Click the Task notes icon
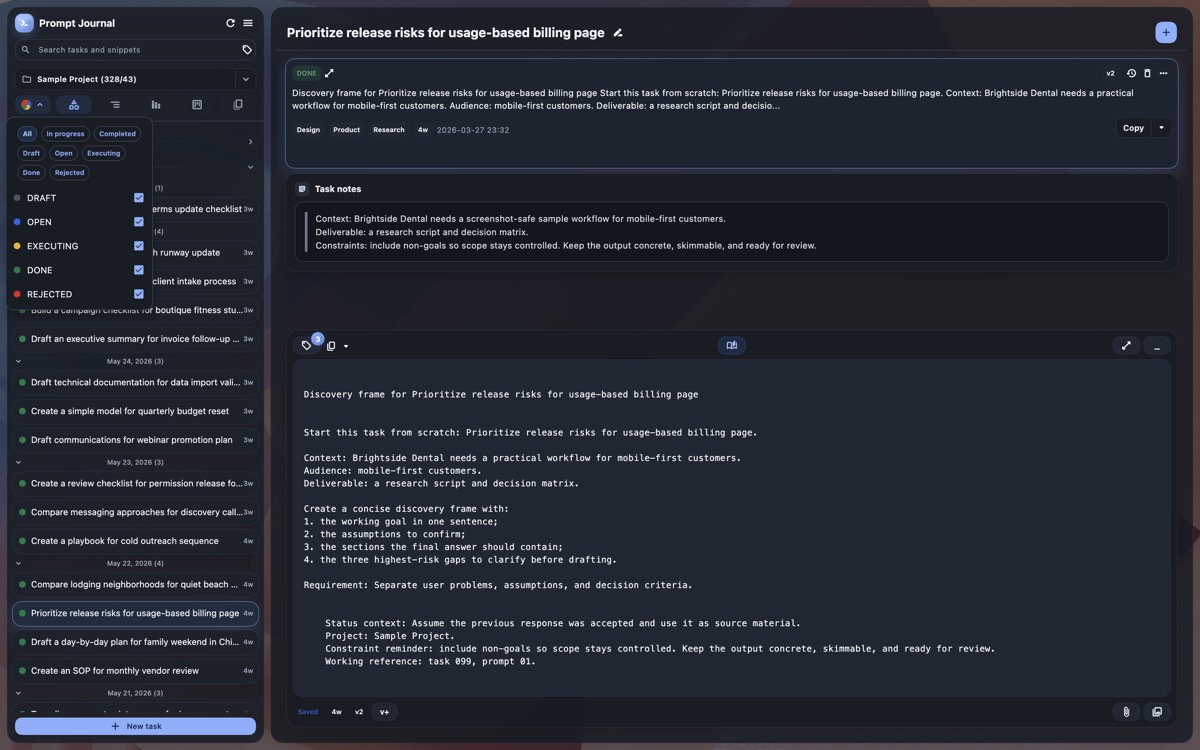The width and height of the screenshot is (1200, 750). pos(302,189)
